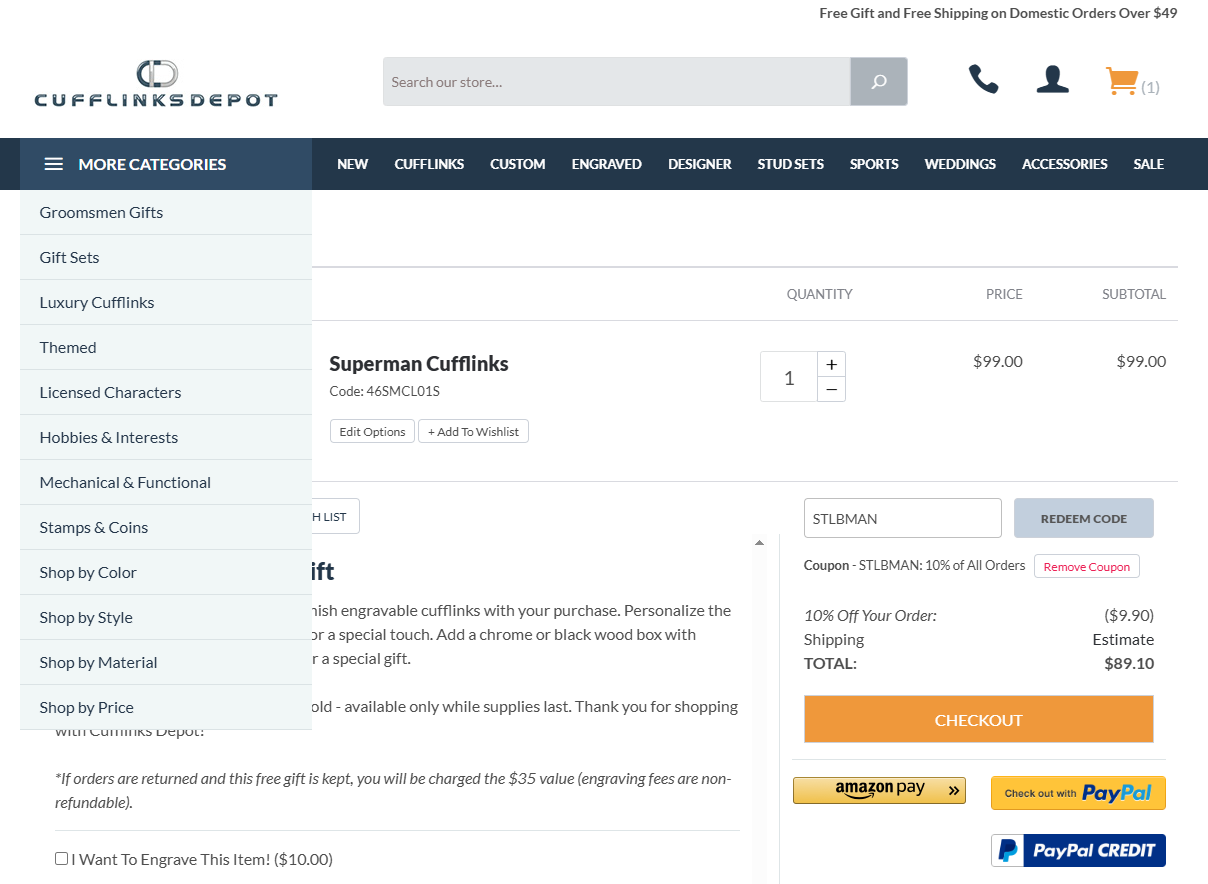Viewport: 1208px width, 884px height.
Task: Collapse the More Categories dropdown
Action: [166, 164]
